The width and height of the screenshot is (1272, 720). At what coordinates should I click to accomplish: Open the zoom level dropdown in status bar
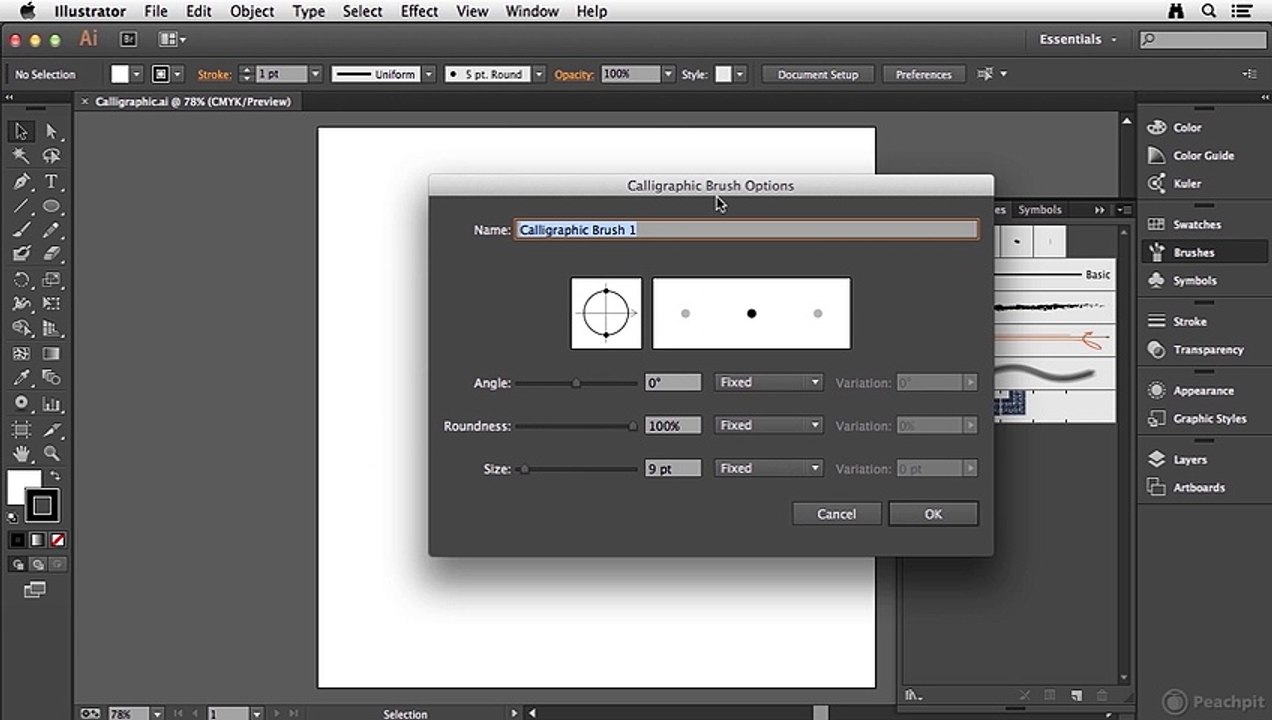[157, 714]
